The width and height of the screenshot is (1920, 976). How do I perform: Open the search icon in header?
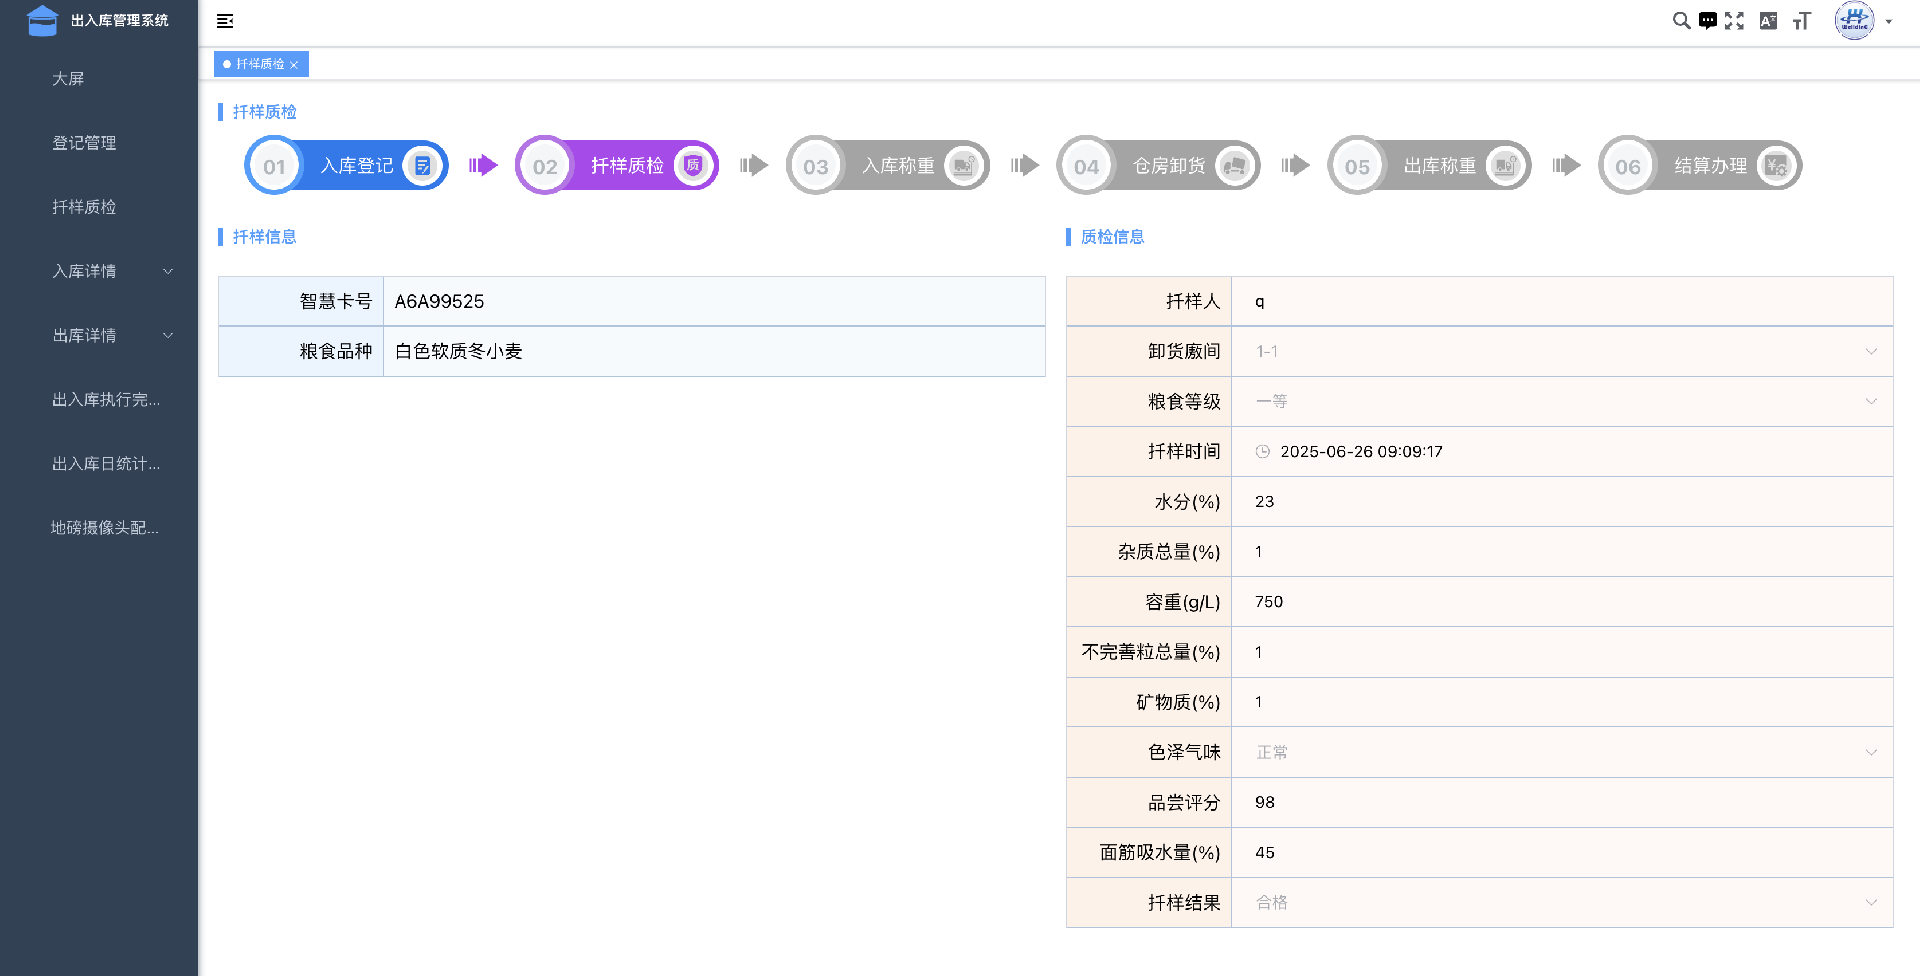click(1681, 21)
